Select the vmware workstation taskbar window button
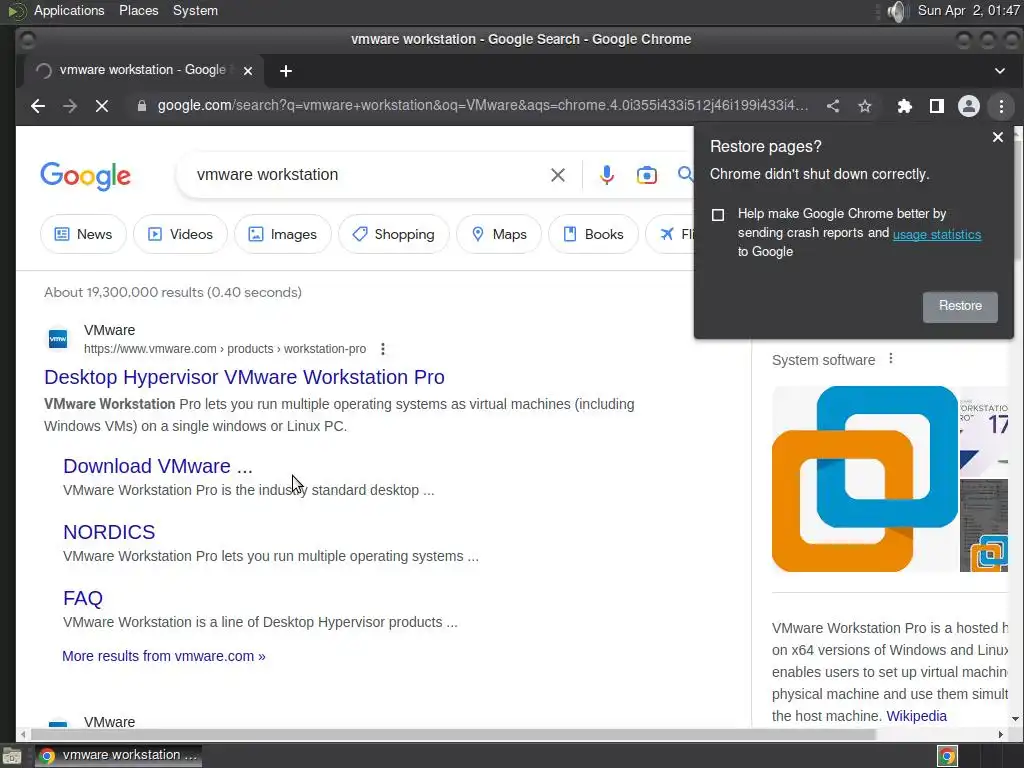Image resolution: width=1024 pixels, height=768 pixels. pyautogui.click(x=118, y=756)
